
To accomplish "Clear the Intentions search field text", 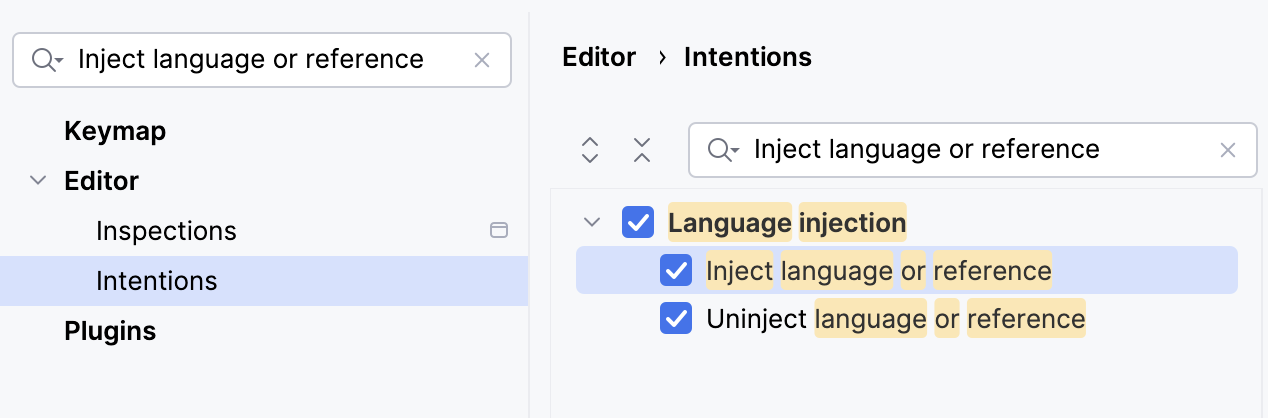I will pyautogui.click(x=1228, y=150).
